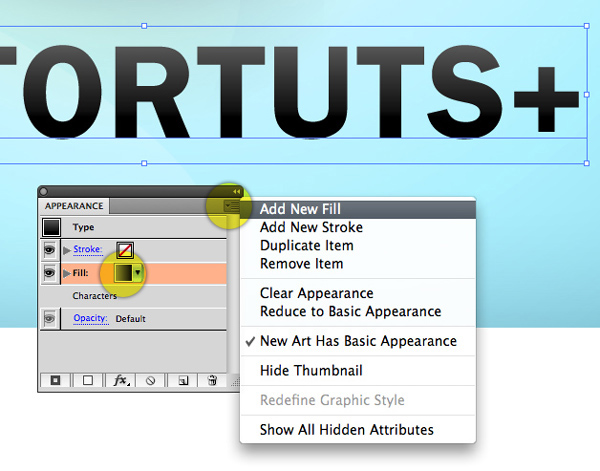Screen dimensions: 600x471
Task: Toggle visibility eye for the Stroke row
Action: pyautogui.click(x=49, y=250)
